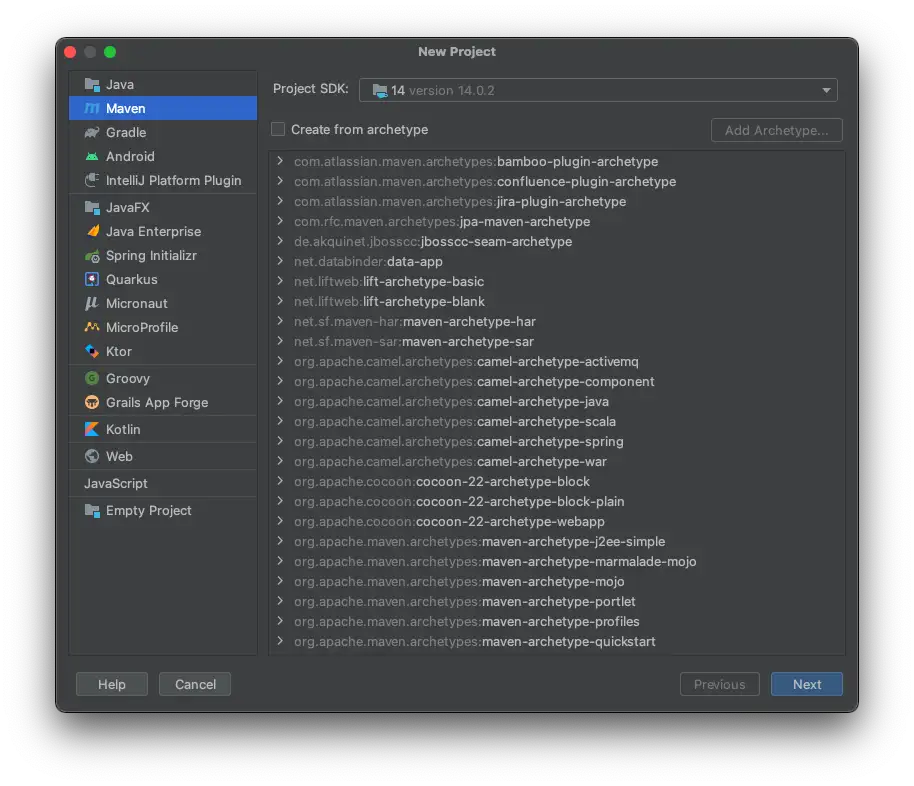The image size is (914, 786).
Task: Pick Java Enterprise project type
Action: pyautogui.click(x=163, y=231)
